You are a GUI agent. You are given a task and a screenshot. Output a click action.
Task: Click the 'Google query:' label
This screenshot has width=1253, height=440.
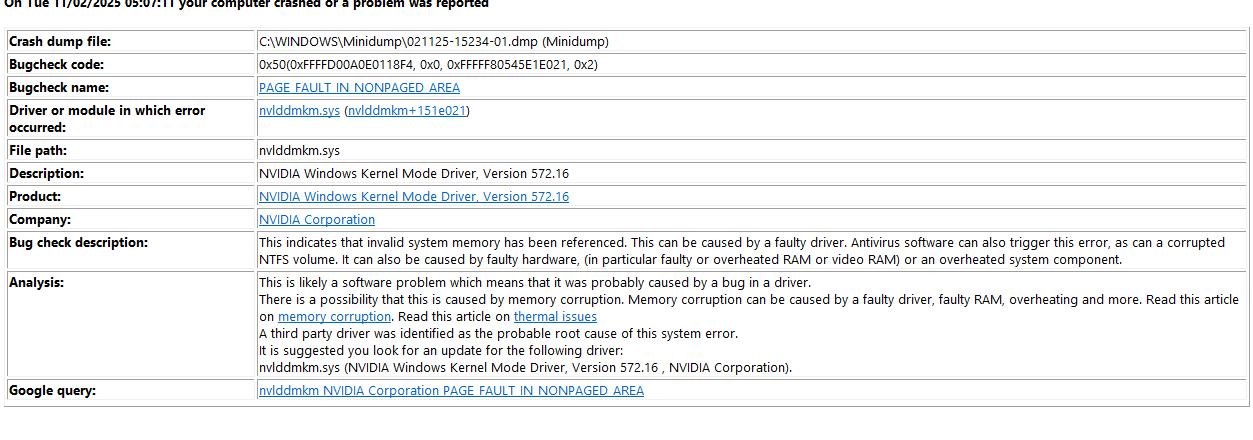tap(53, 391)
